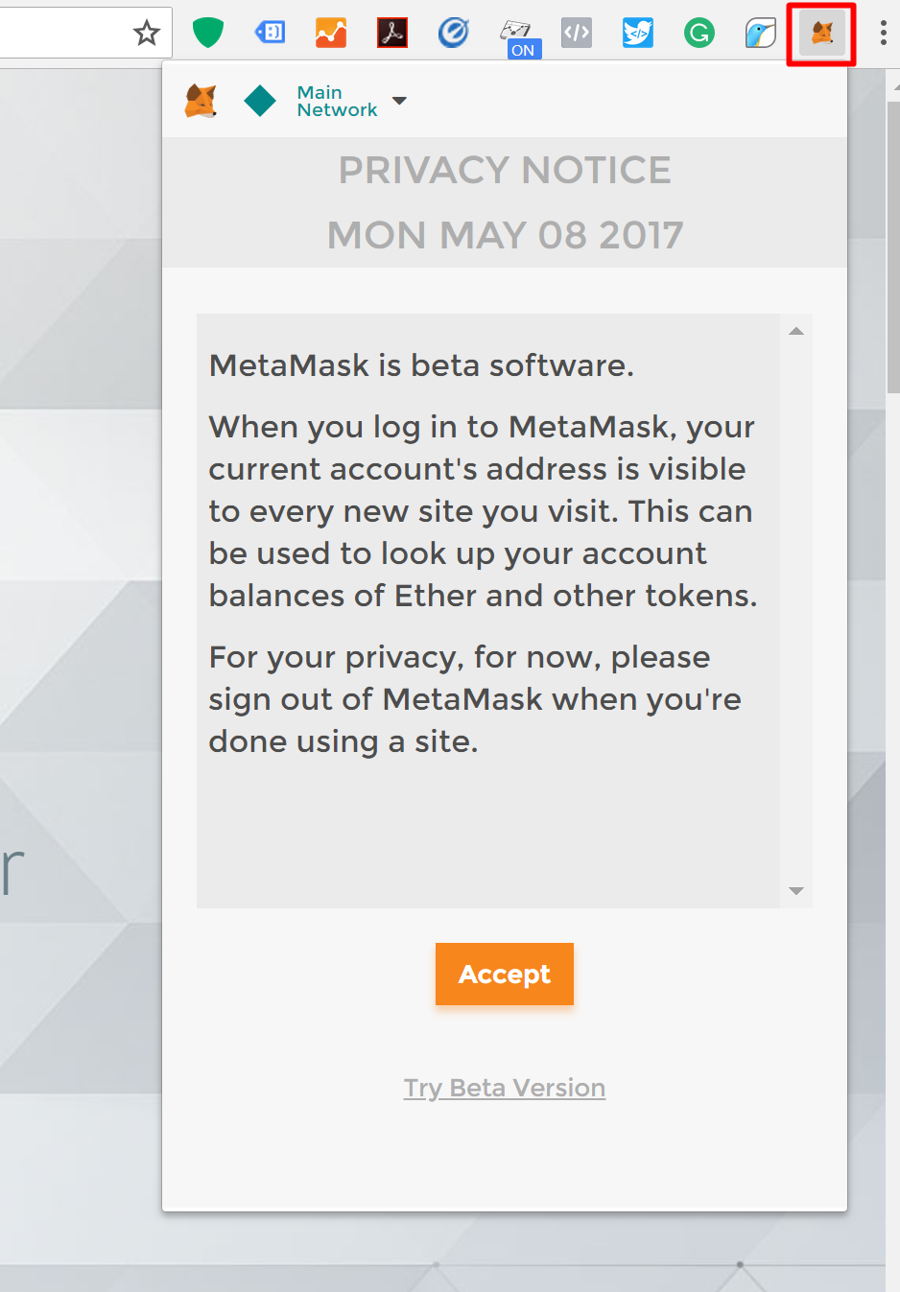Open the Chrome three-dot menu
Image resolution: width=900 pixels, height=1292 pixels.
tap(882, 33)
